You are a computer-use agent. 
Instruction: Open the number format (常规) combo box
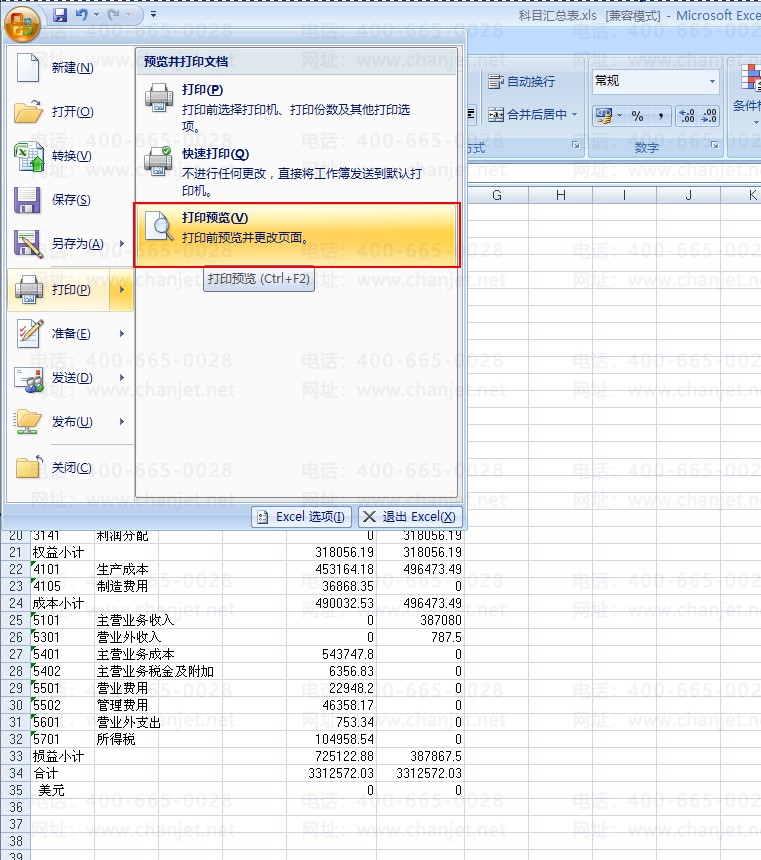coord(656,81)
